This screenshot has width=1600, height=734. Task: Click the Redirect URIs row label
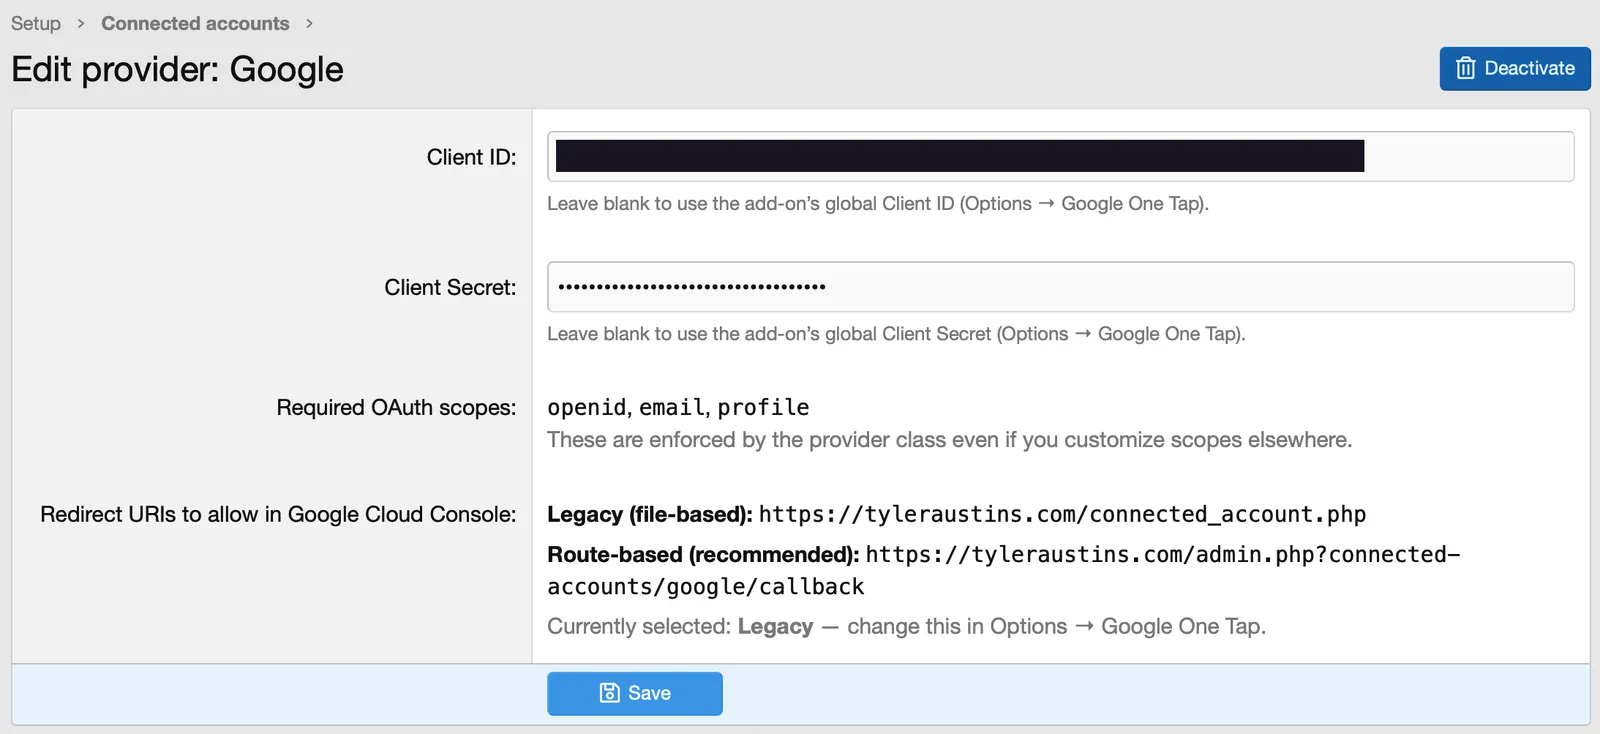[278, 514]
